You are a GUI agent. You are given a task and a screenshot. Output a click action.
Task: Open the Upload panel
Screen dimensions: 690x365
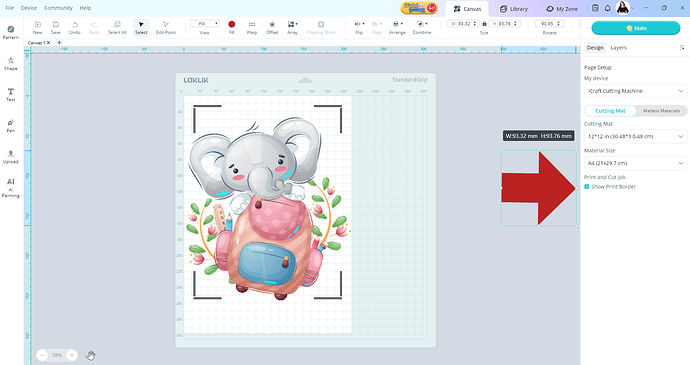click(11, 156)
